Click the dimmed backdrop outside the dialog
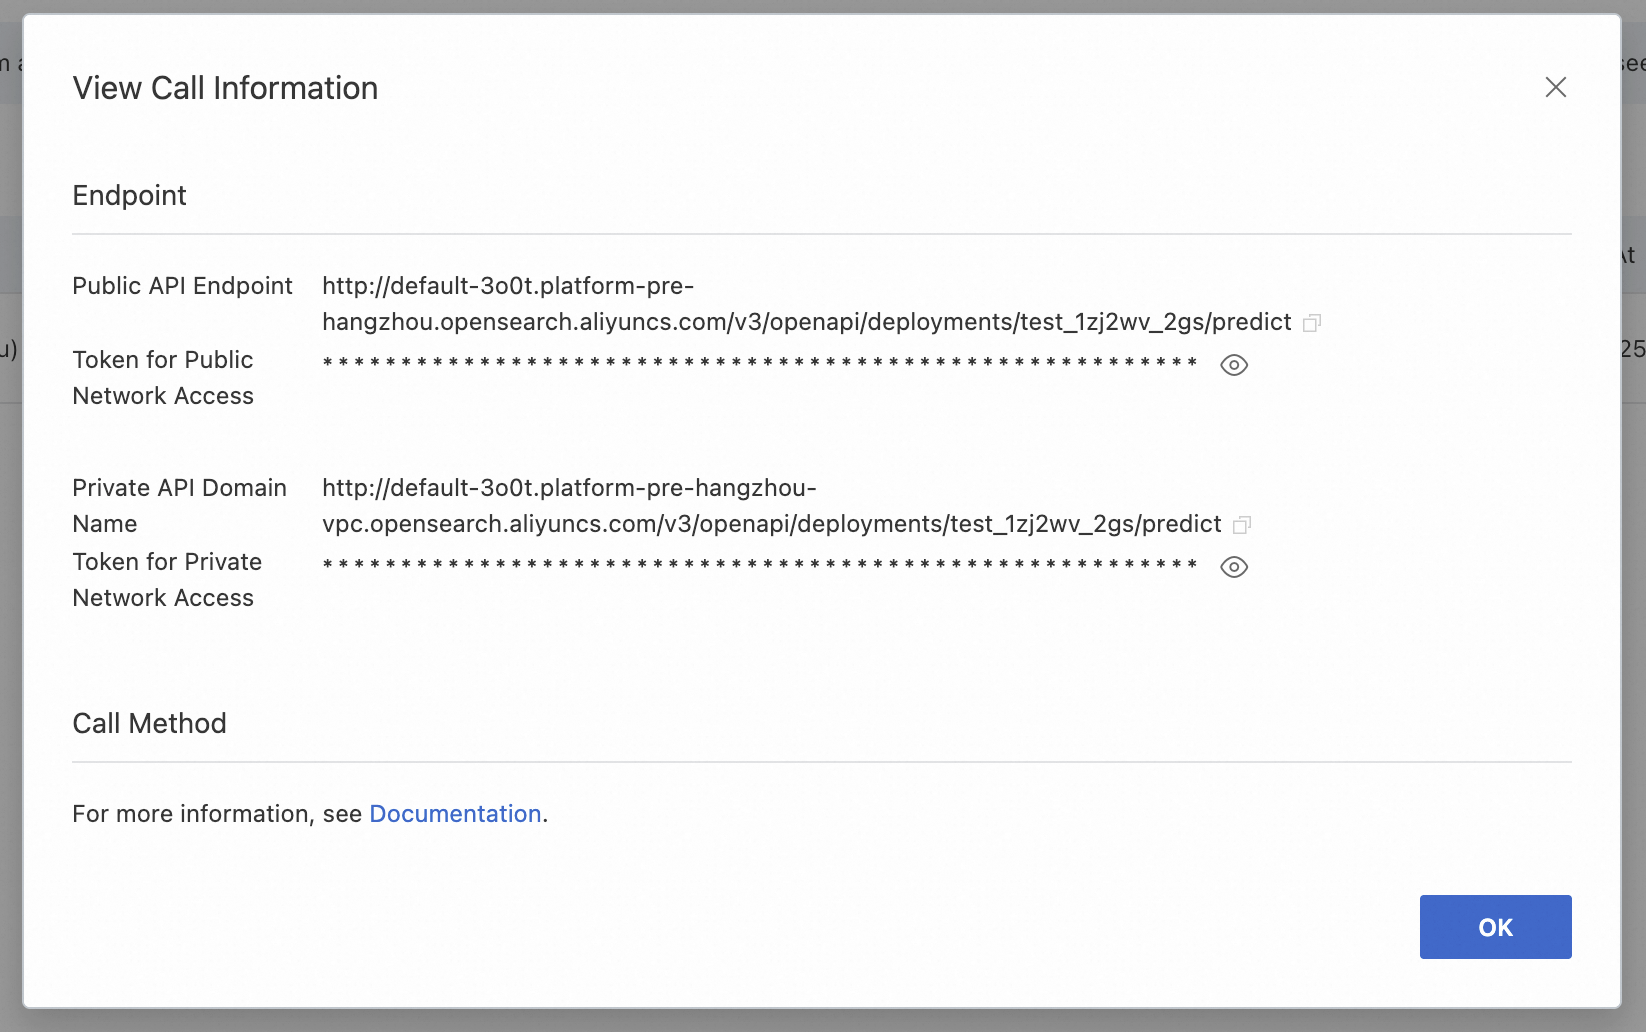This screenshot has width=1646, height=1032. pos(10,600)
